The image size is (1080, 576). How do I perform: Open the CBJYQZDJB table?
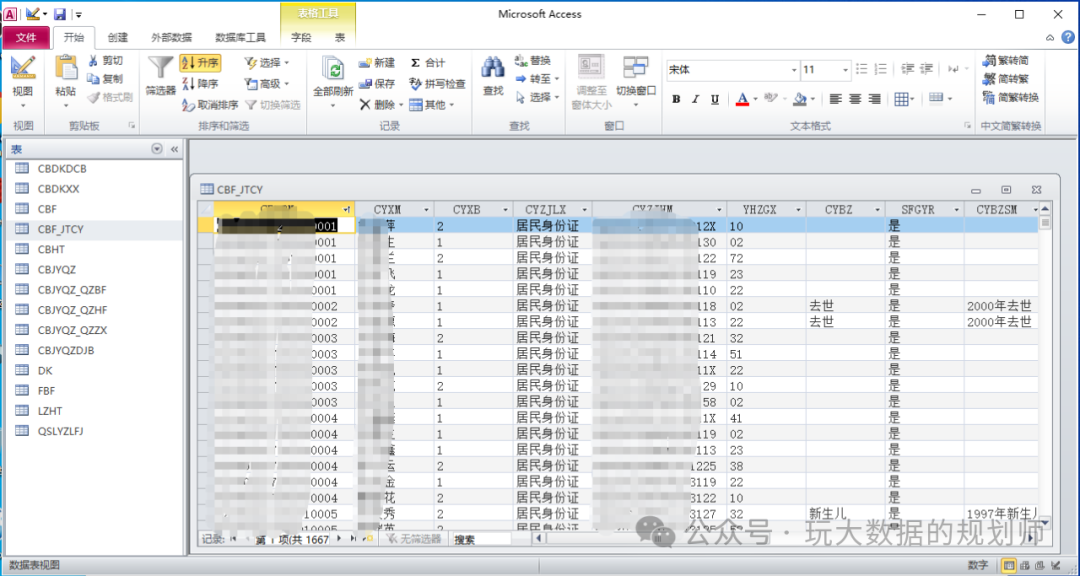pos(94,350)
